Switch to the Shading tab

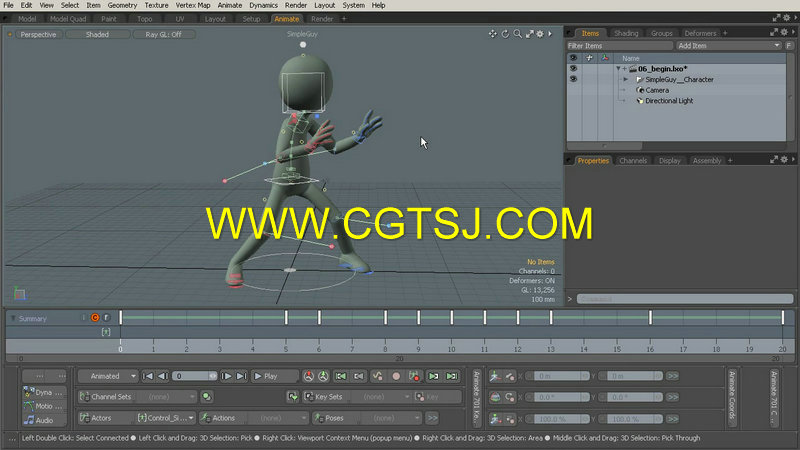coord(626,33)
